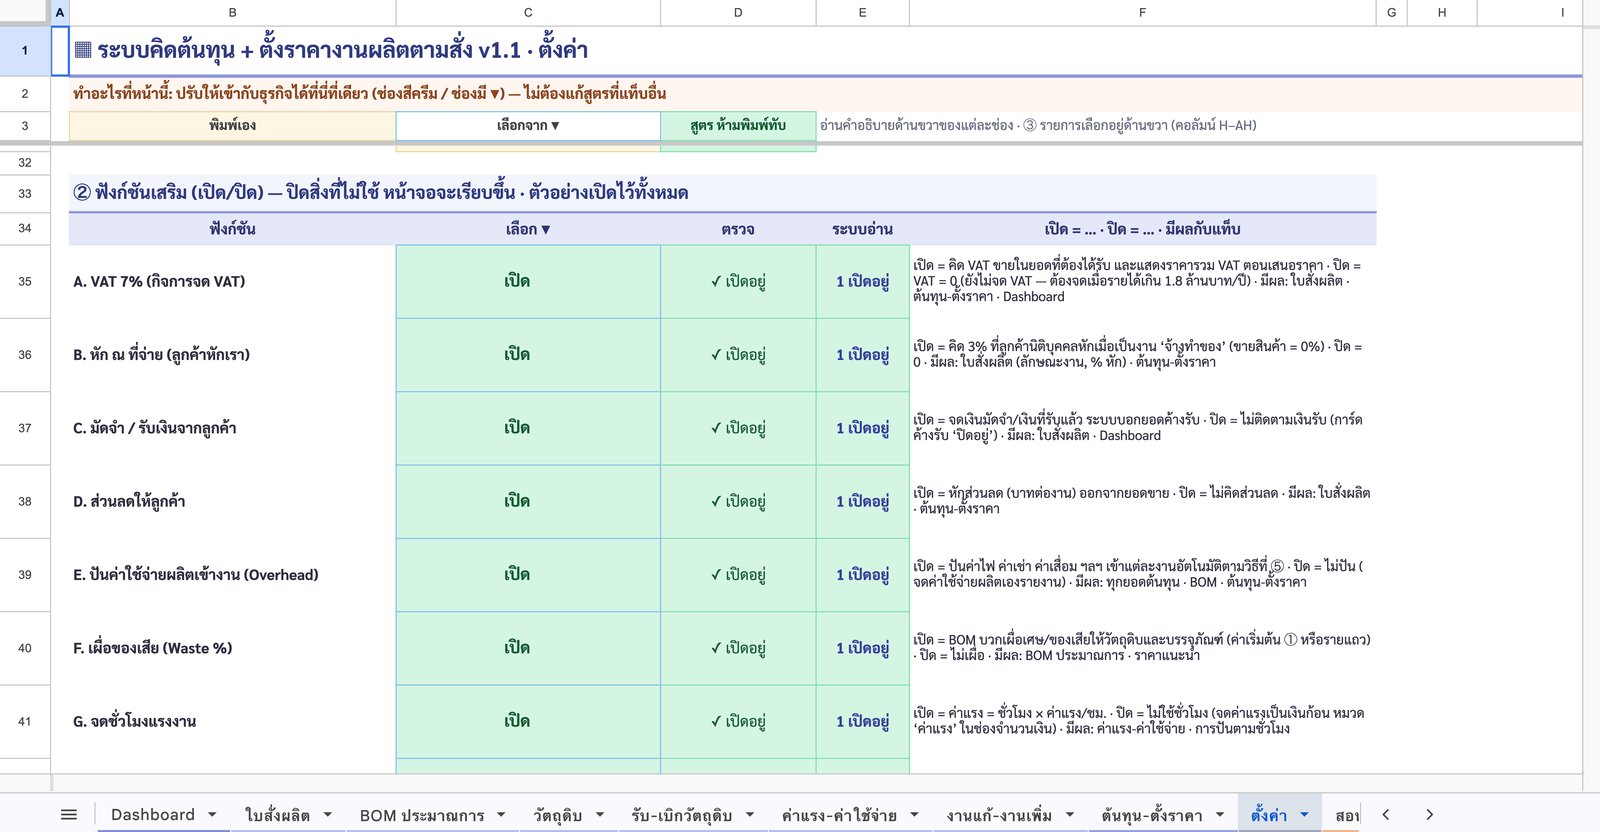Click 1 เปิดอยู่ in the G. จดชั่วโมงแรงงาน row

(x=862, y=722)
